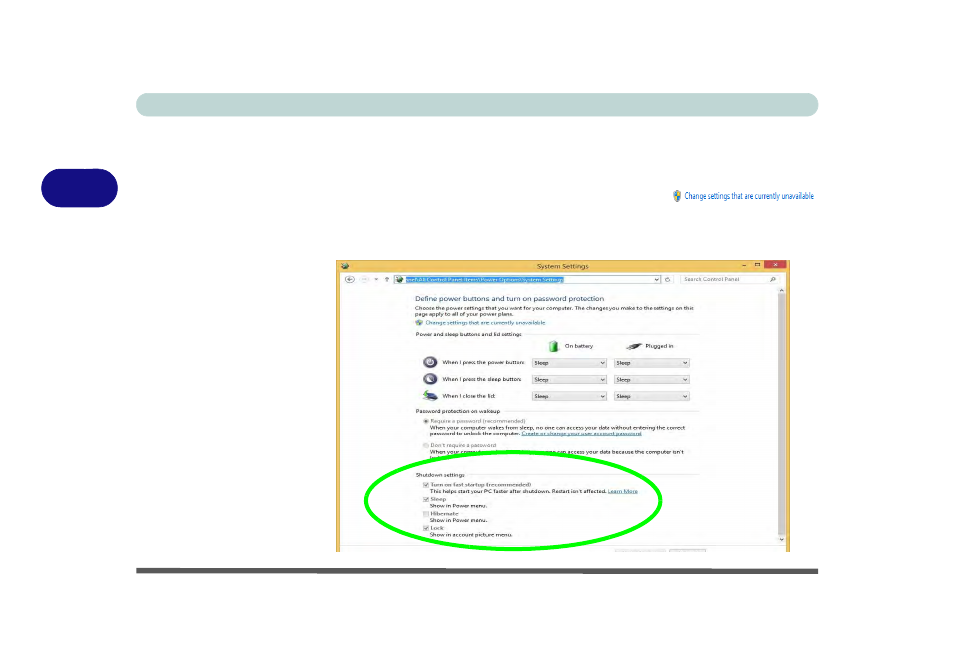
Task: Close the System Settings window
Action: coord(776,265)
